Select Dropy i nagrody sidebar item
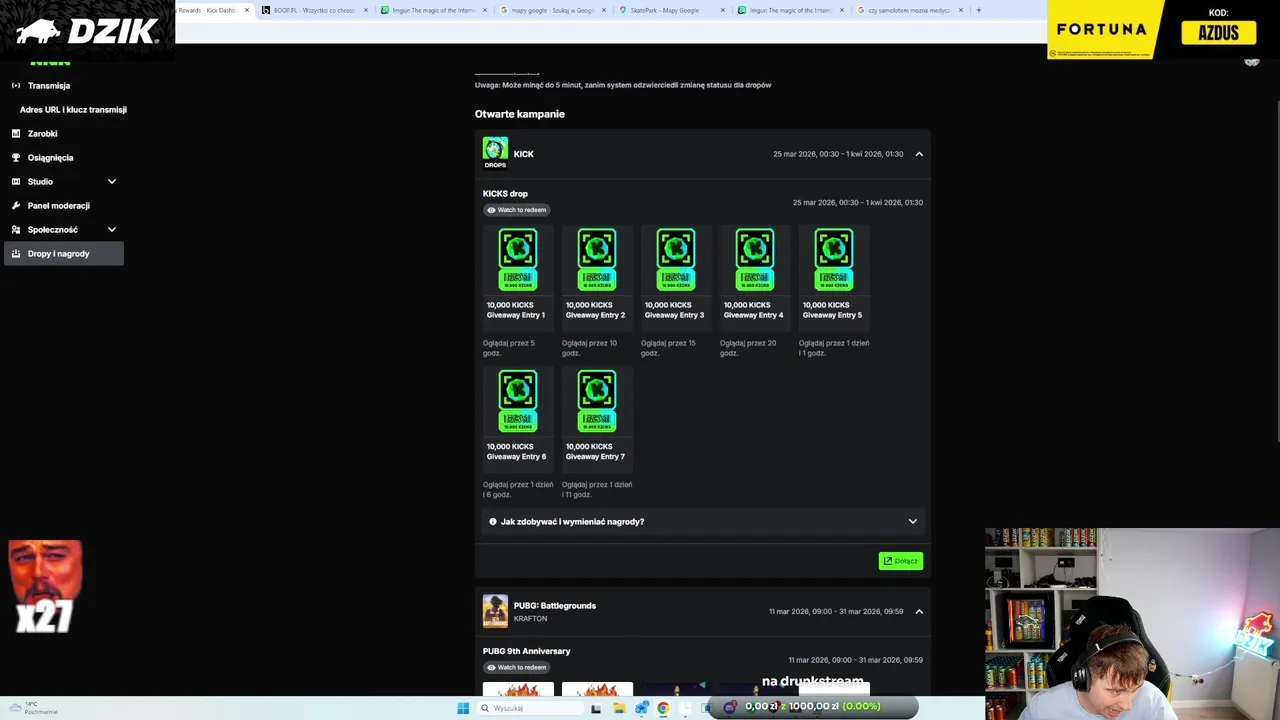The image size is (1280, 720). point(64,253)
